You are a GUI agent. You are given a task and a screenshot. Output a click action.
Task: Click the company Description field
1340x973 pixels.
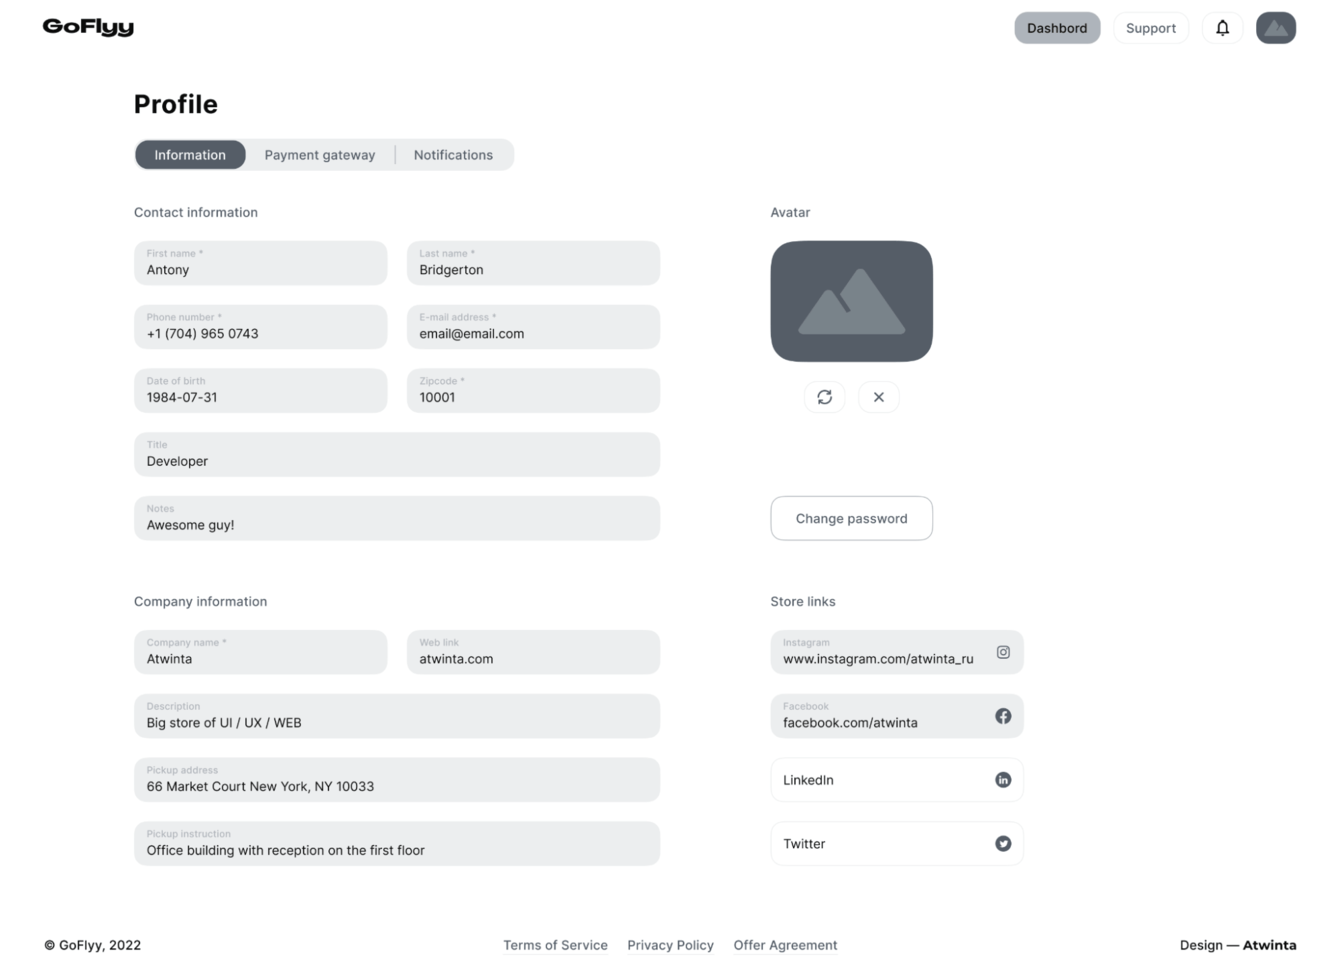tap(397, 716)
